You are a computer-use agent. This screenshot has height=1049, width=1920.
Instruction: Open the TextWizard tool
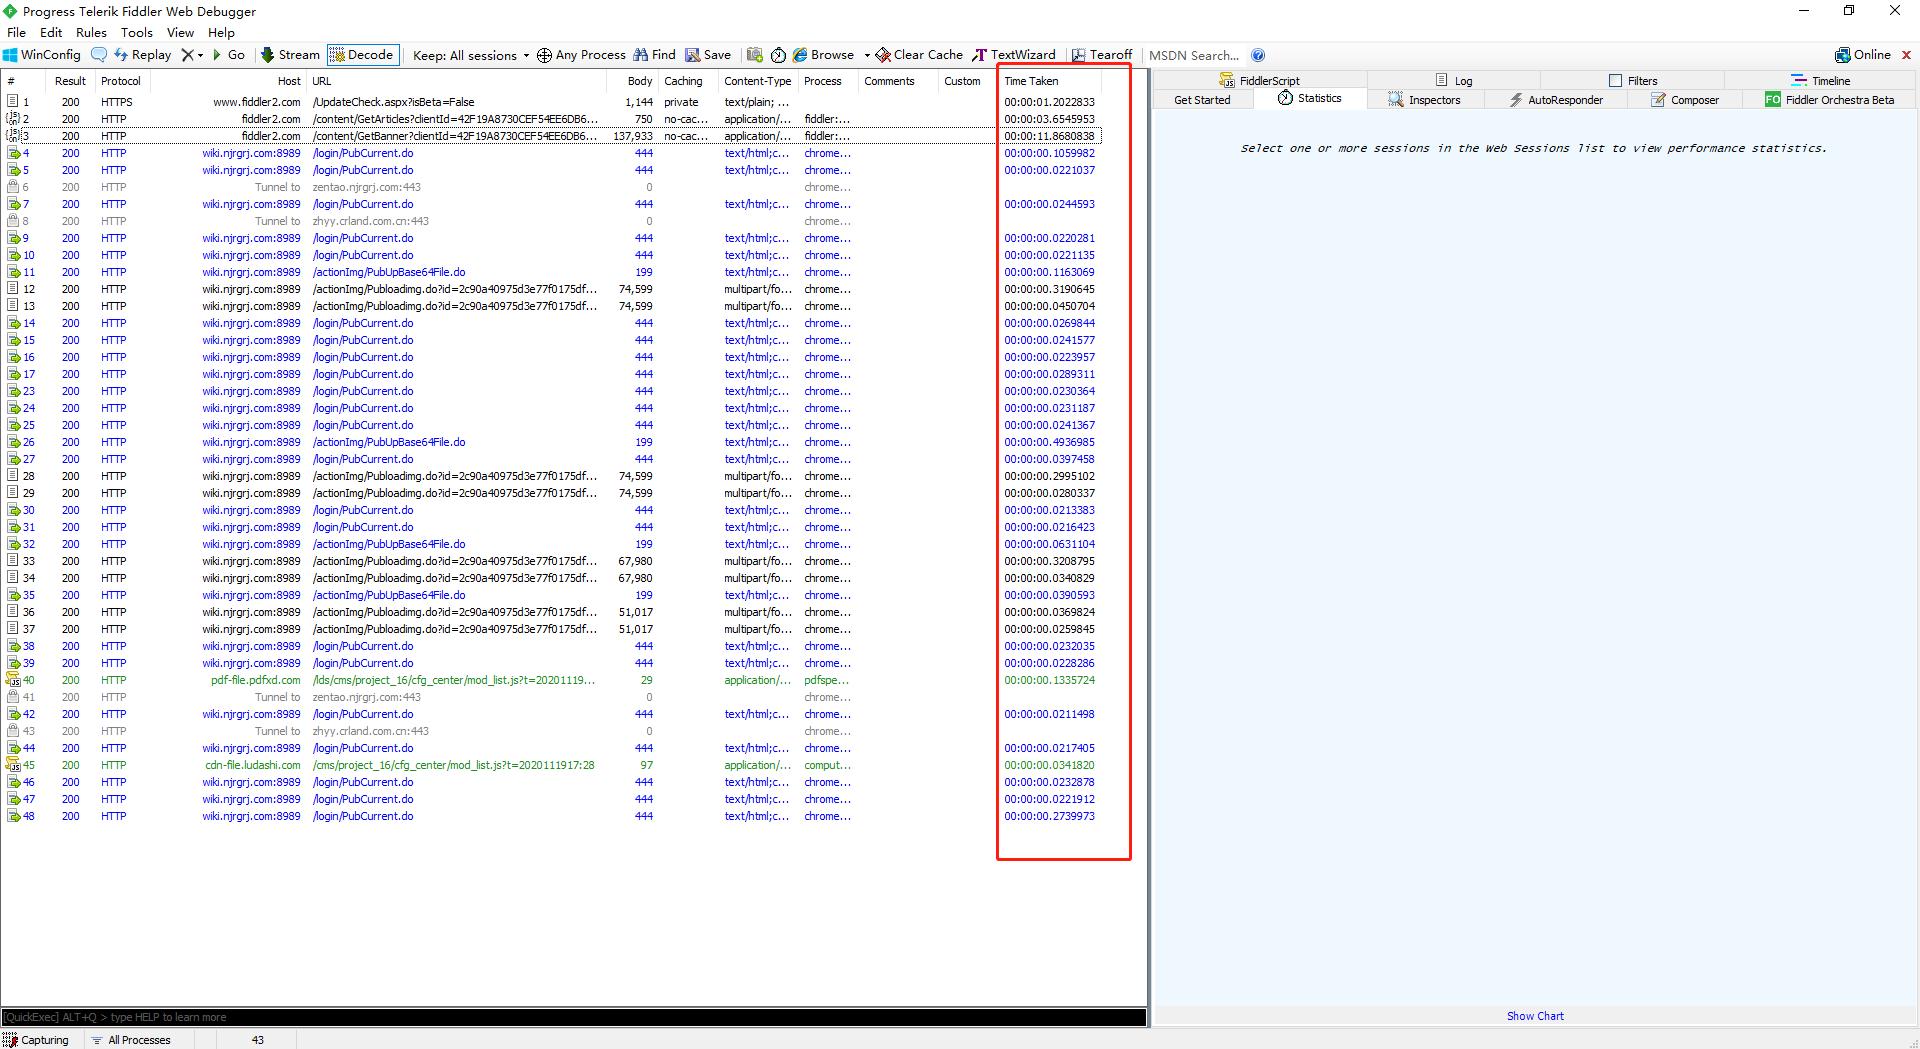1014,55
